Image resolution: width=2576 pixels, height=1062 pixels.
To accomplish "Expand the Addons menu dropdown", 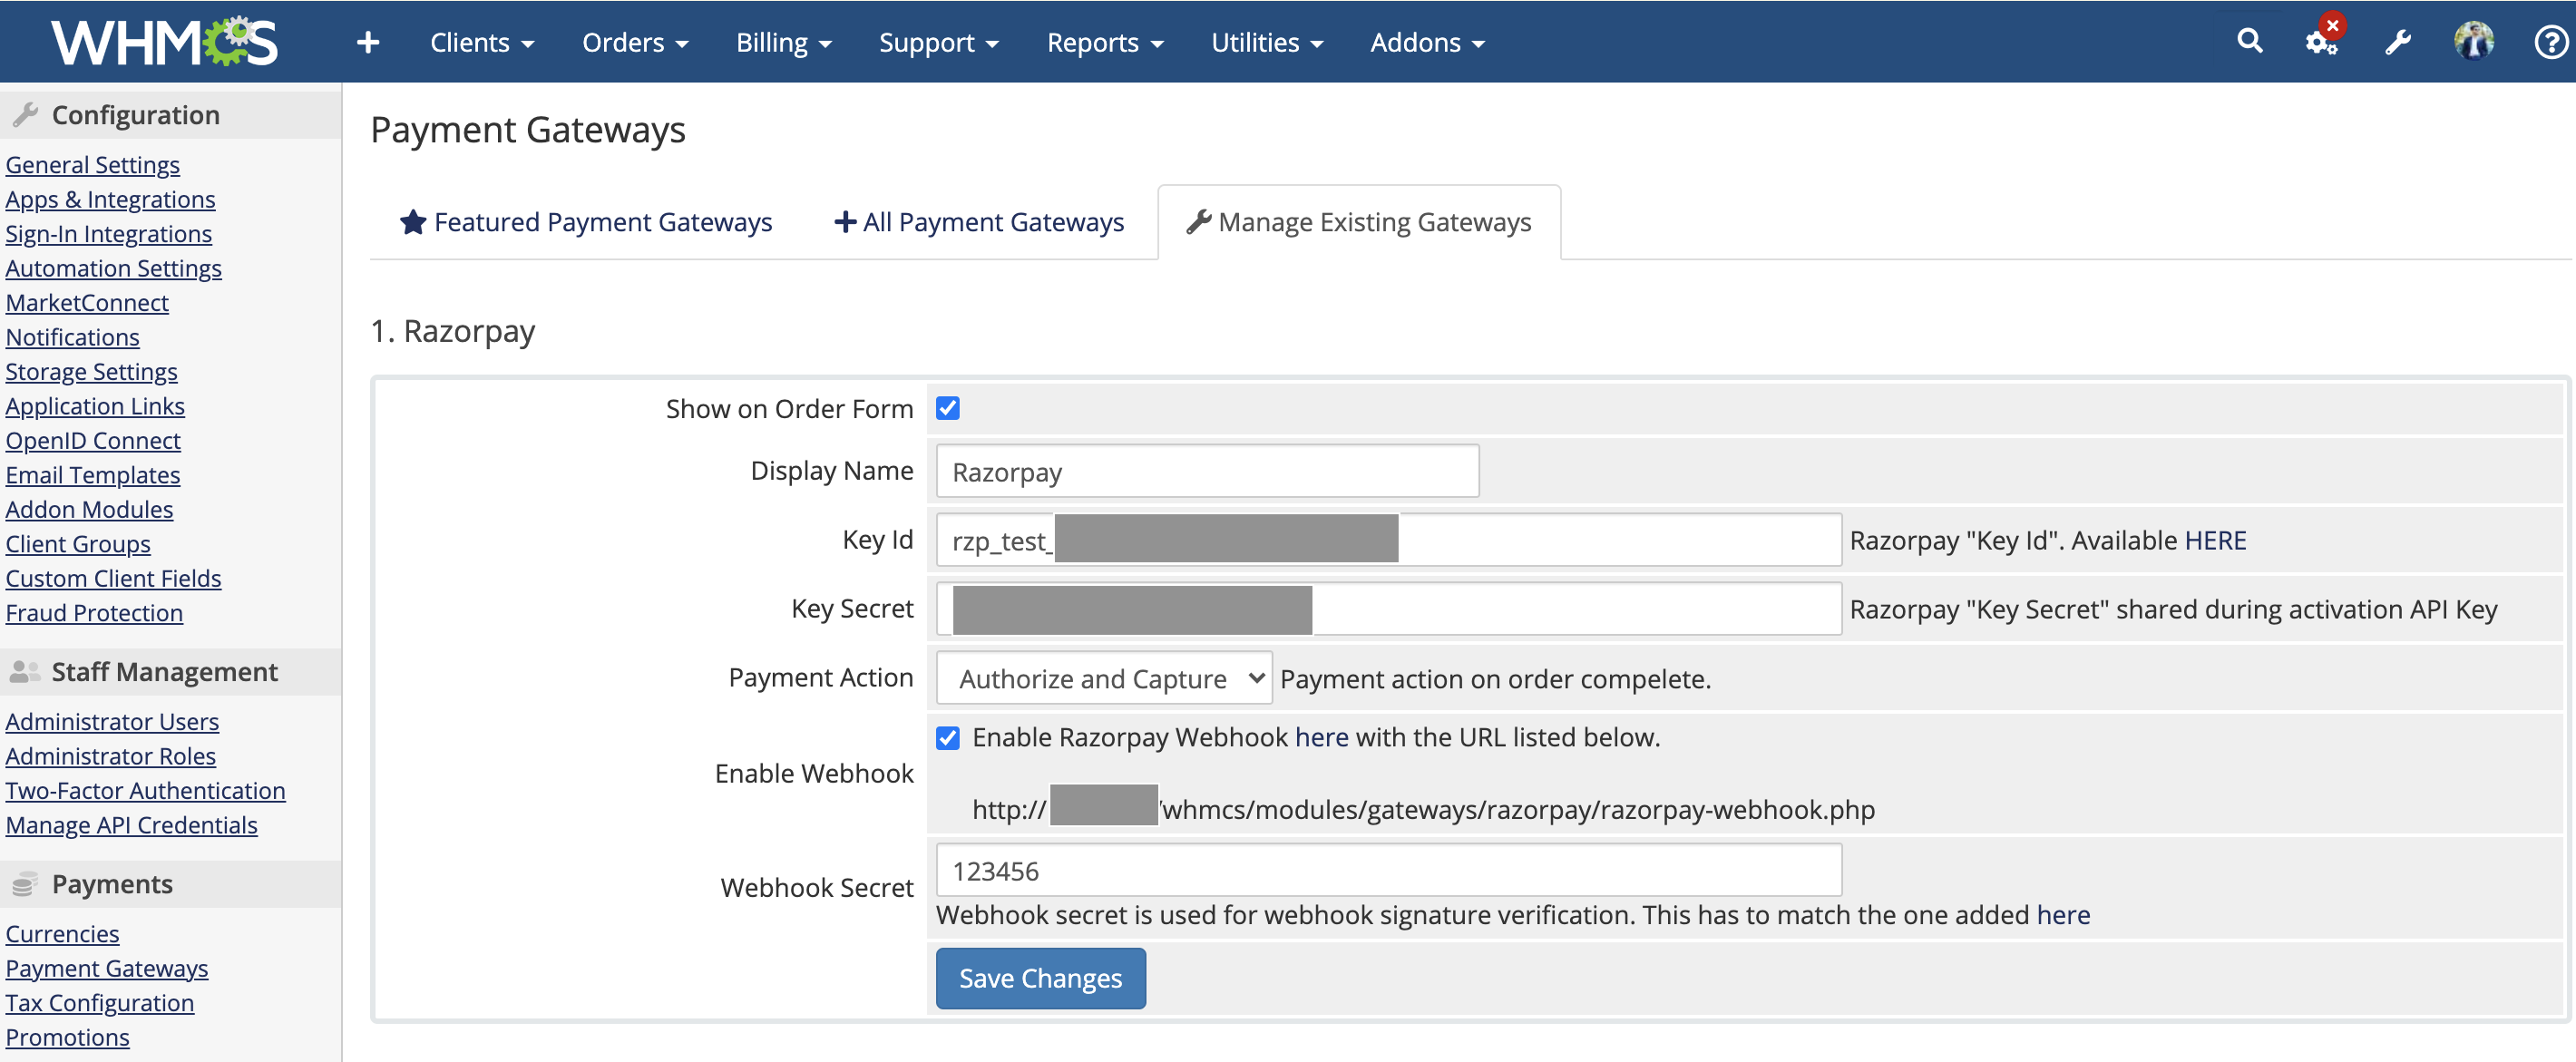I will point(1424,41).
